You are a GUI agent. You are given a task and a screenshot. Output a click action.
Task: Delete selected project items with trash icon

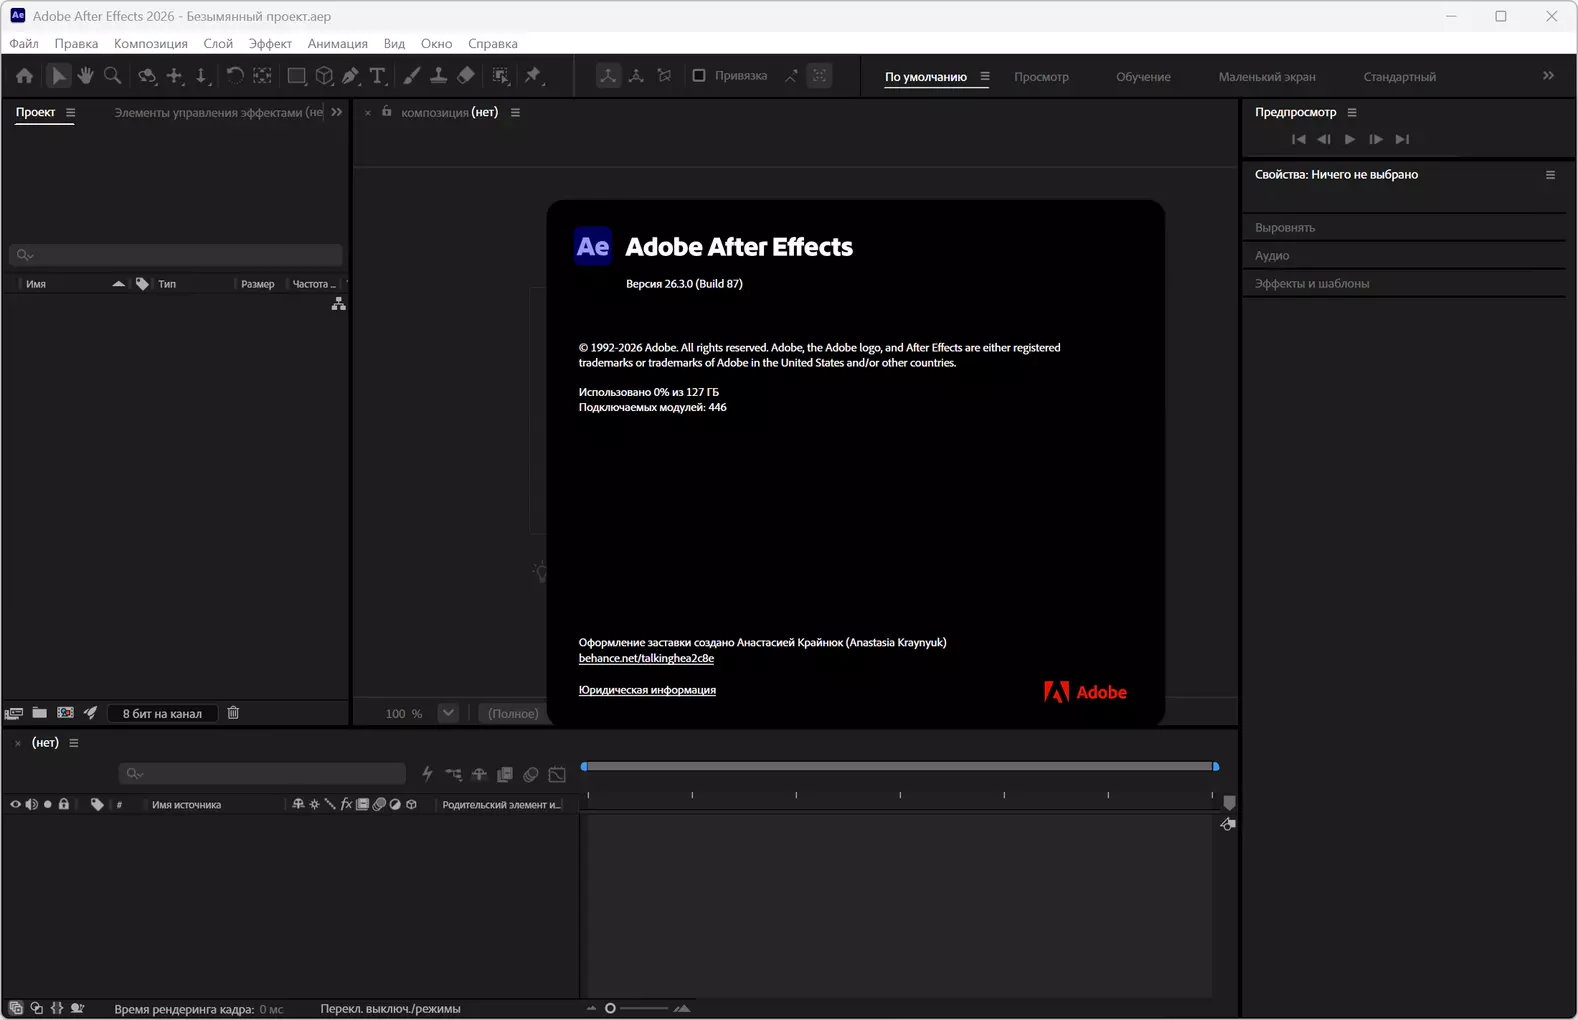pyautogui.click(x=233, y=713)
